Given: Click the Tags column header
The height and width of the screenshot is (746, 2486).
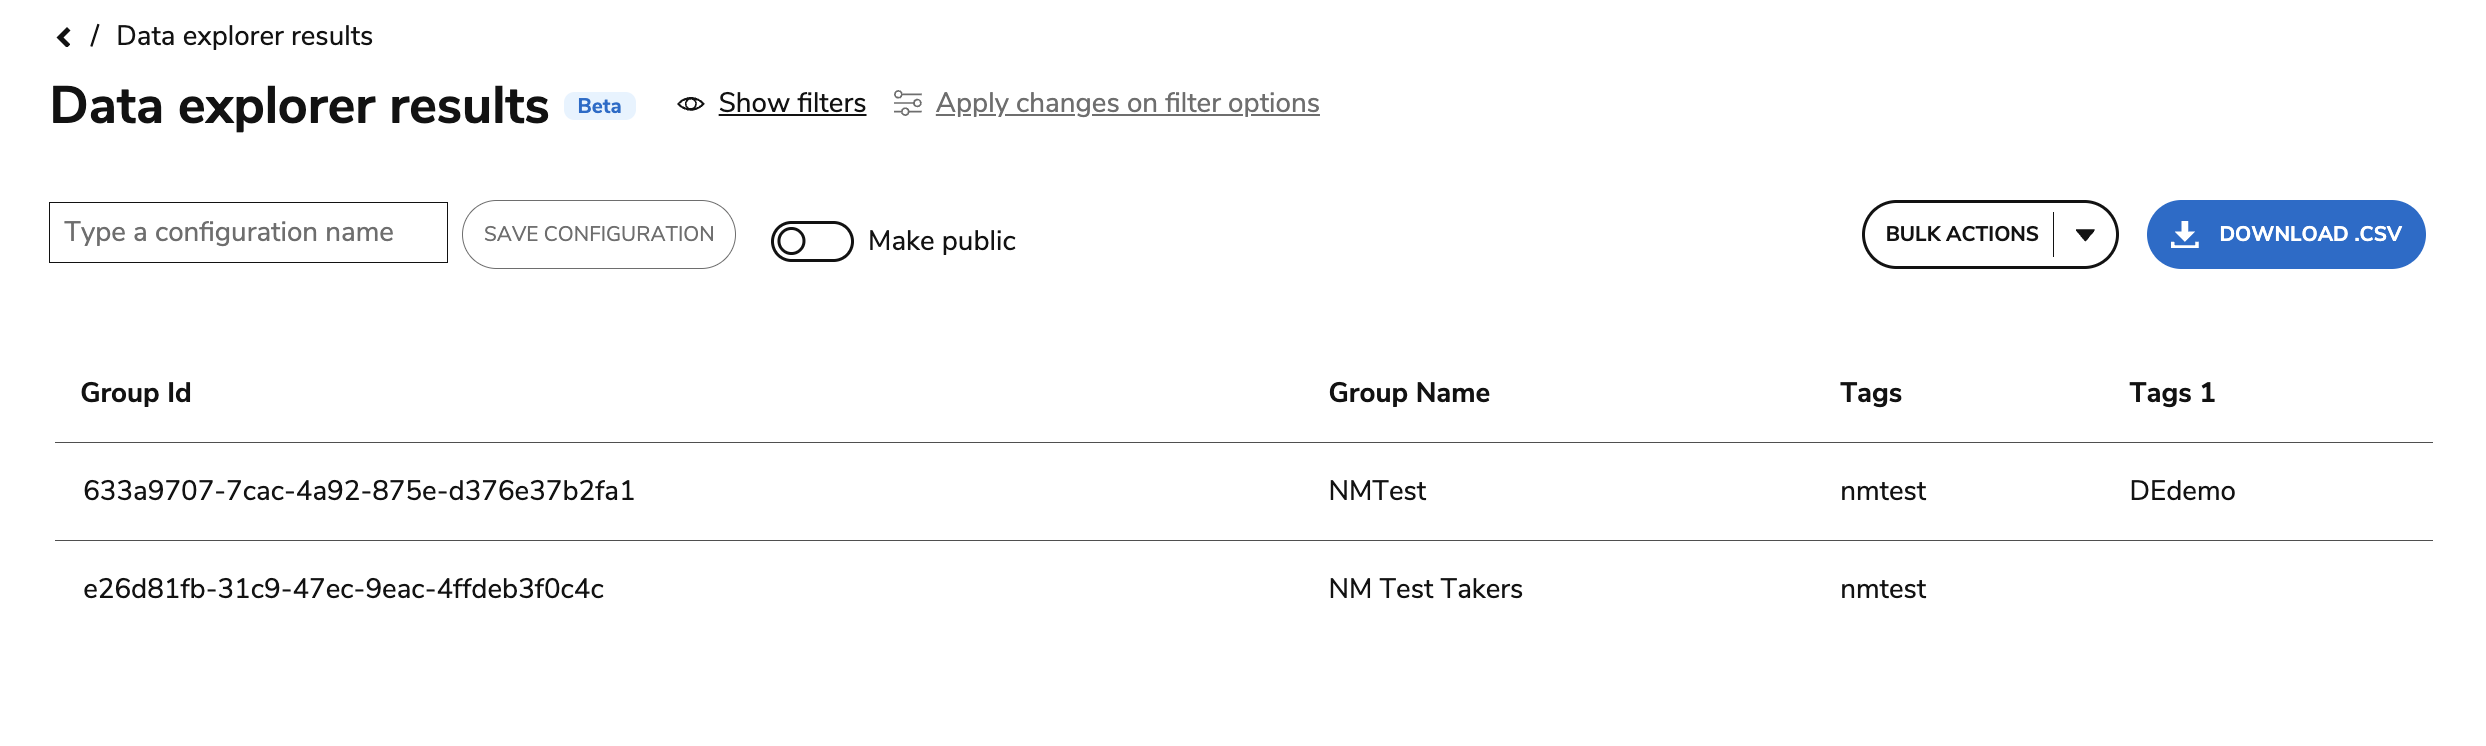Looking at the screenshot, I should click(x=1871, y=393).
